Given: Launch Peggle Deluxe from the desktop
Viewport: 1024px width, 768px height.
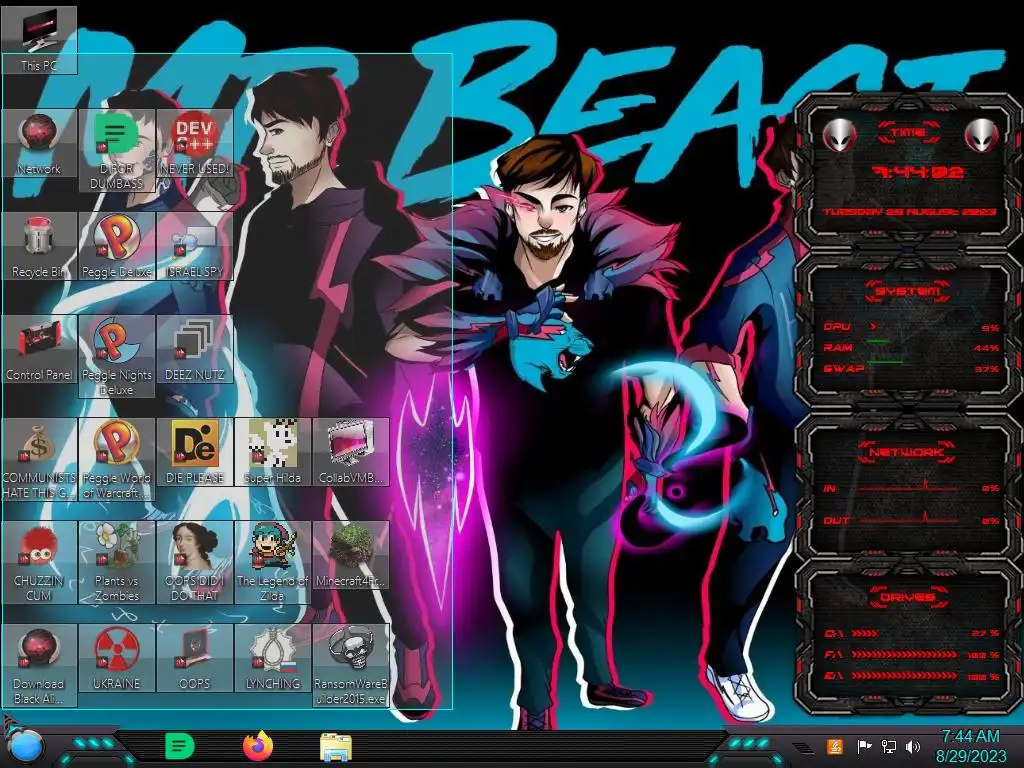Looking at the screenshot, I should click(x=117, y=246).
